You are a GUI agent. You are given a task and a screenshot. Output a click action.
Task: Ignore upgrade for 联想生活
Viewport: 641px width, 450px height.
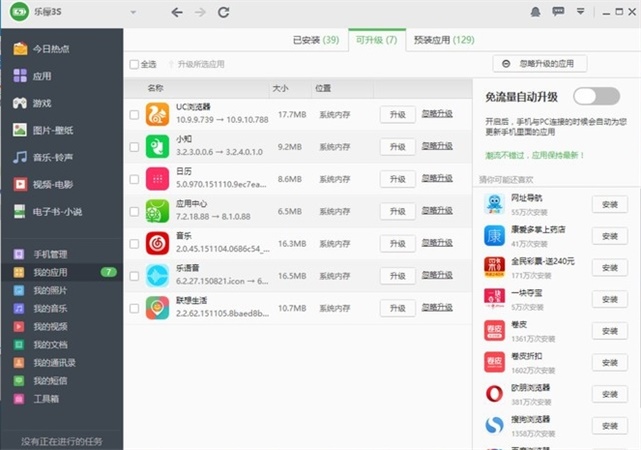437,307
